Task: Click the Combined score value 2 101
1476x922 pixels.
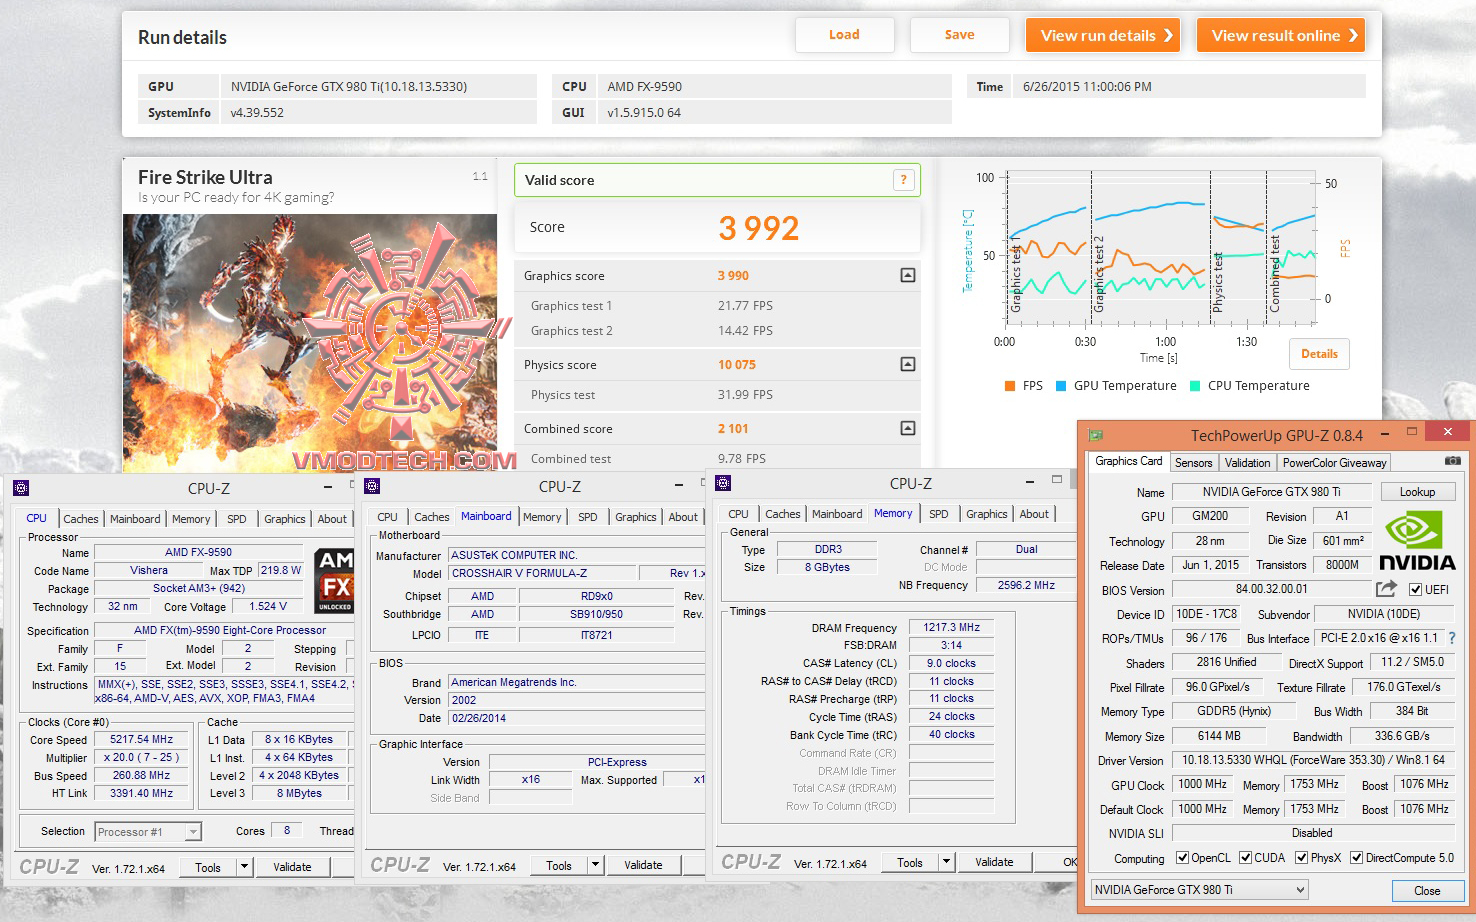Action: (x=733, y=429)
